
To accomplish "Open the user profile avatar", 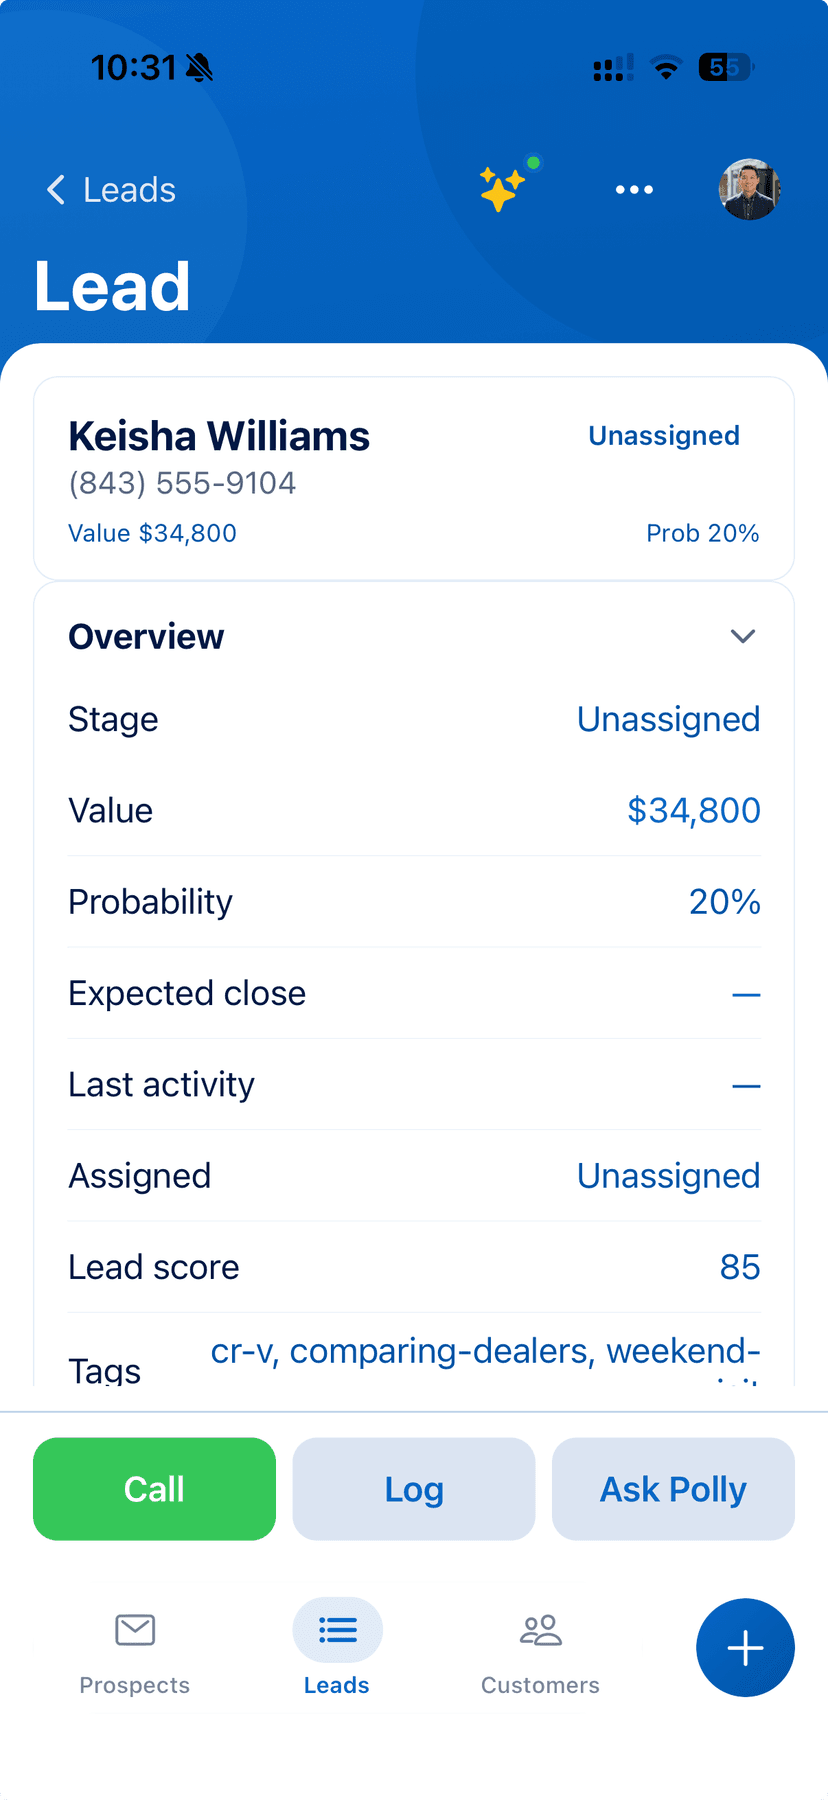I will pos(749,189).
